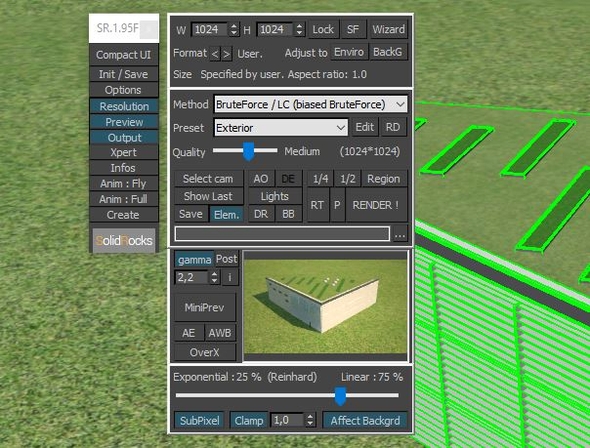Click the previous format arrow

coord(214,54)
